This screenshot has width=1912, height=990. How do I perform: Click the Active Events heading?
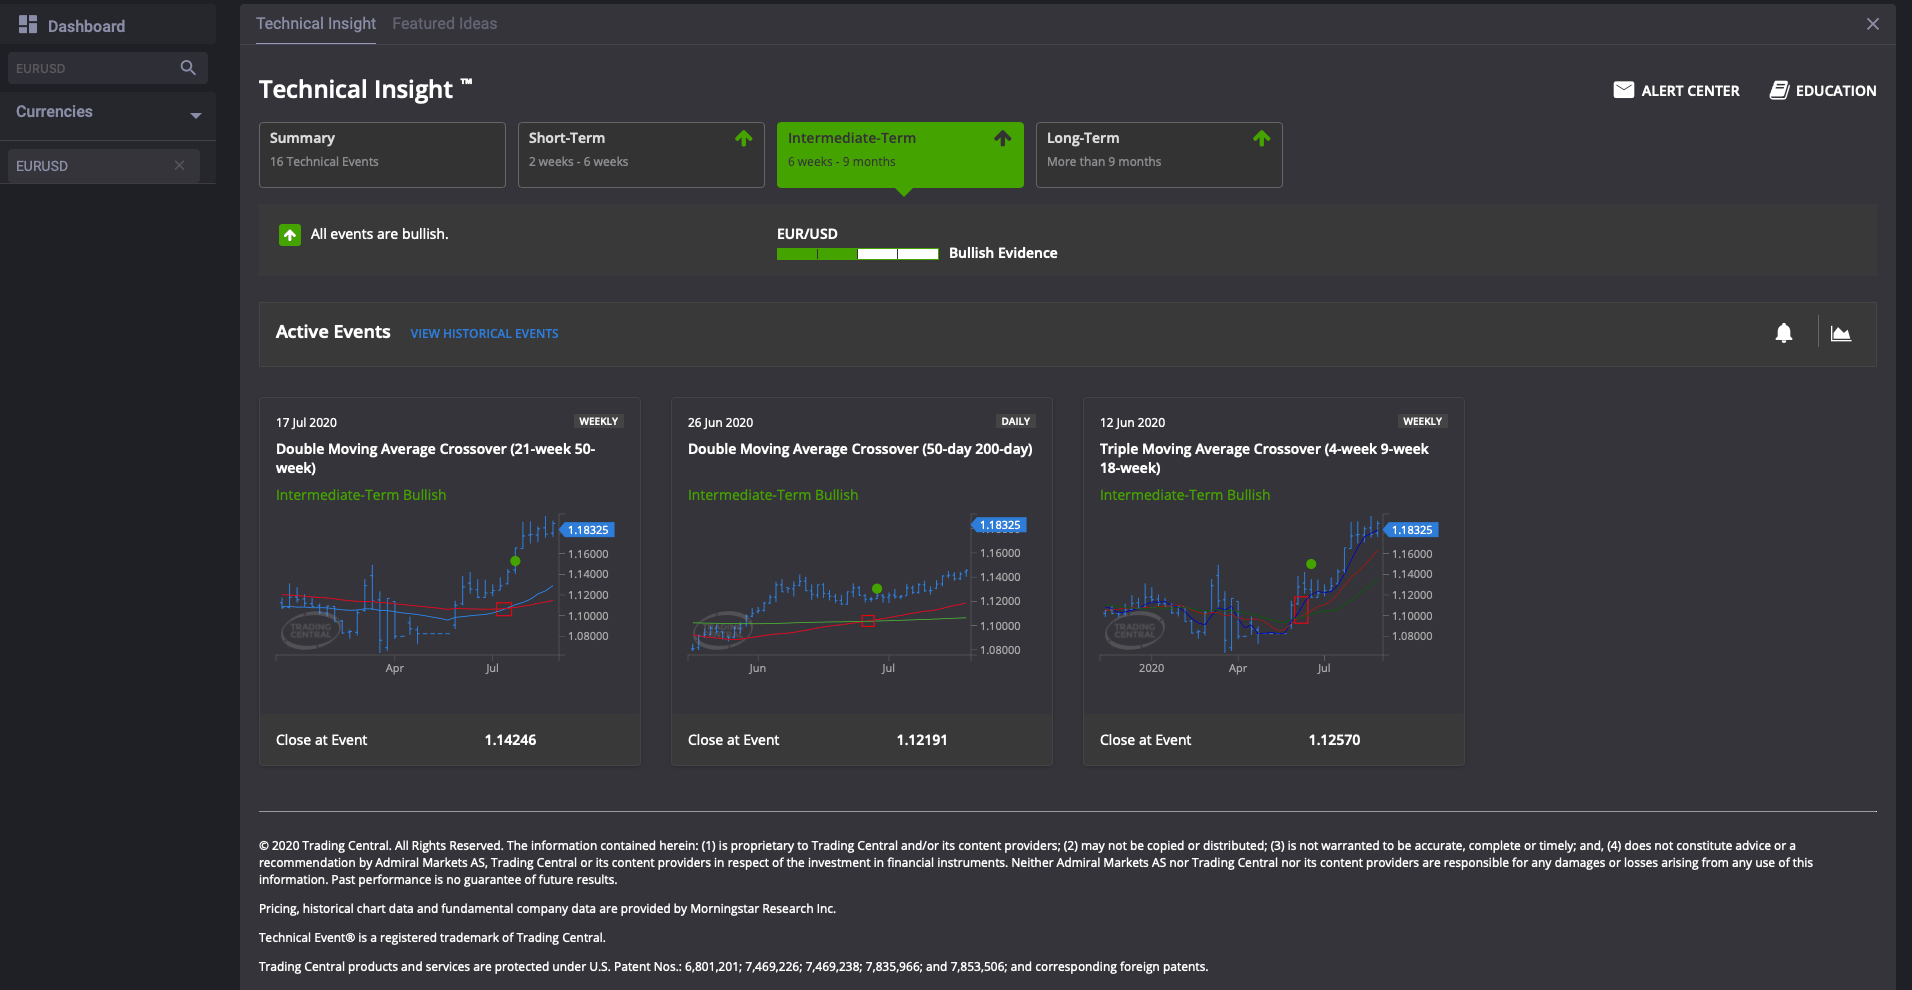(333, 332)
